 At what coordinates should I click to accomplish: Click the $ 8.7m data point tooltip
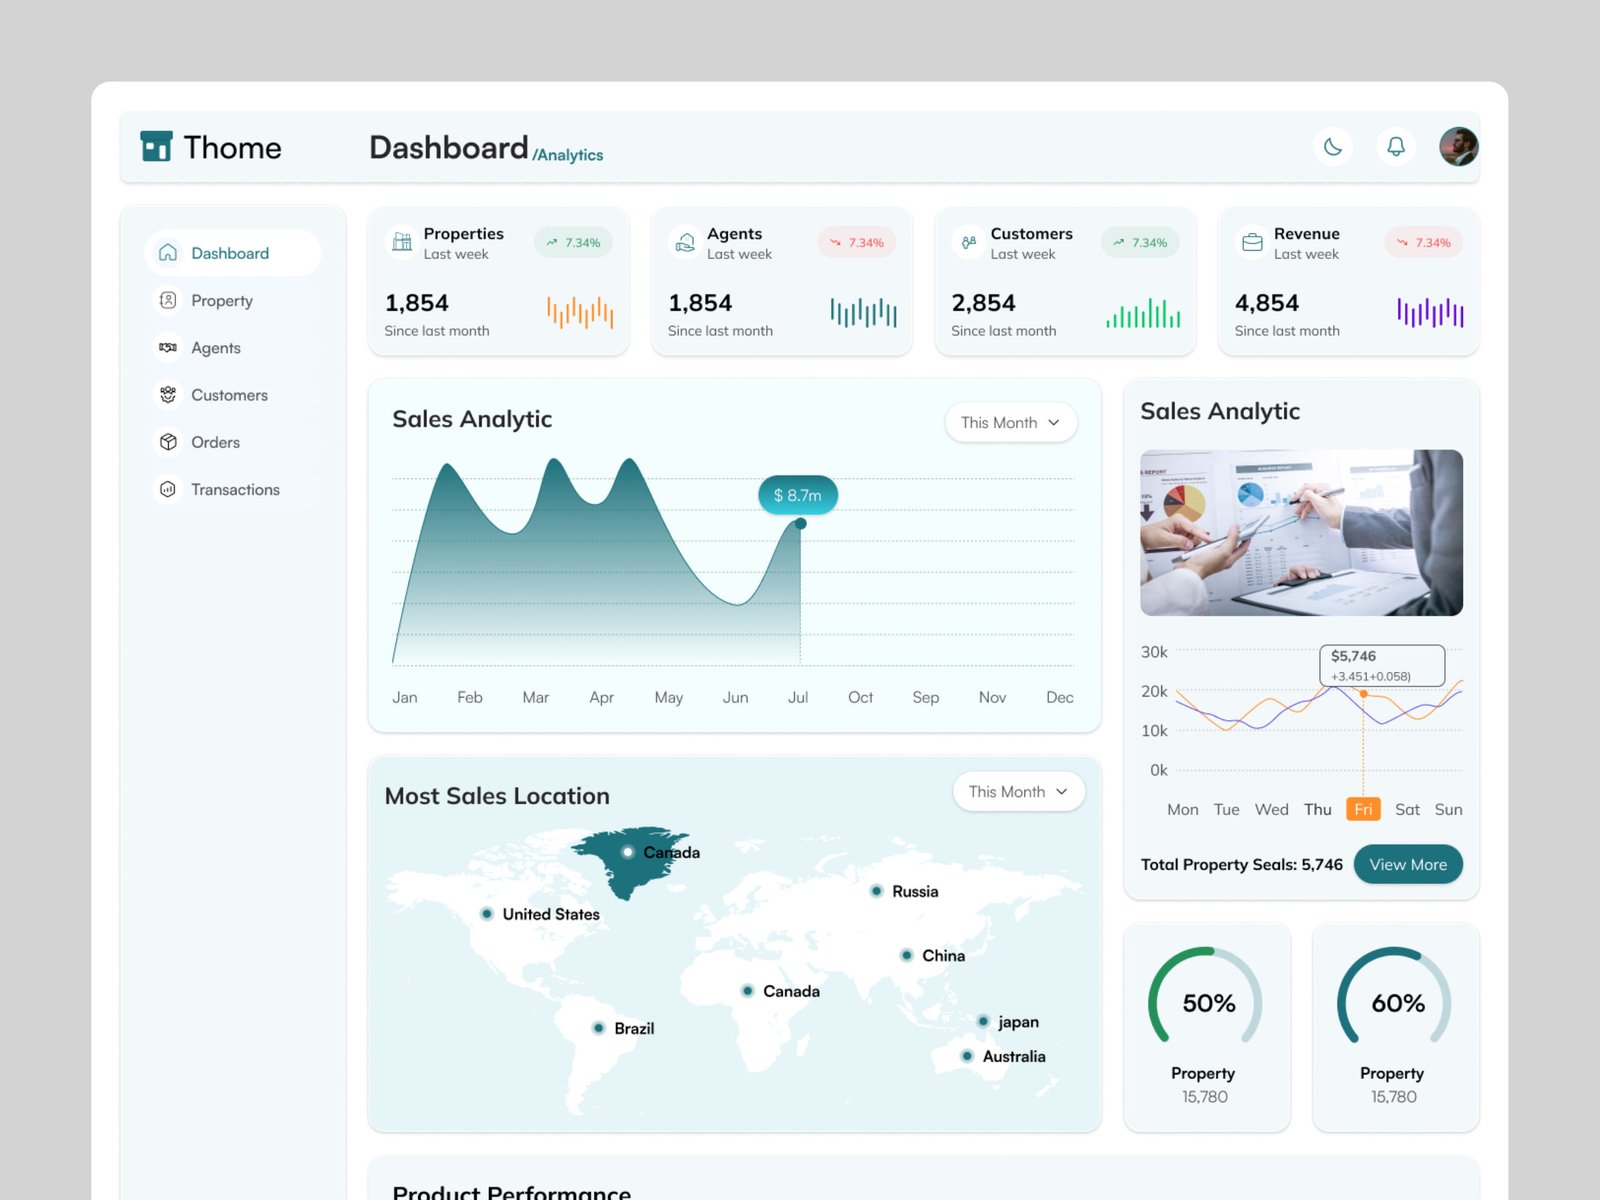(797, 495)
